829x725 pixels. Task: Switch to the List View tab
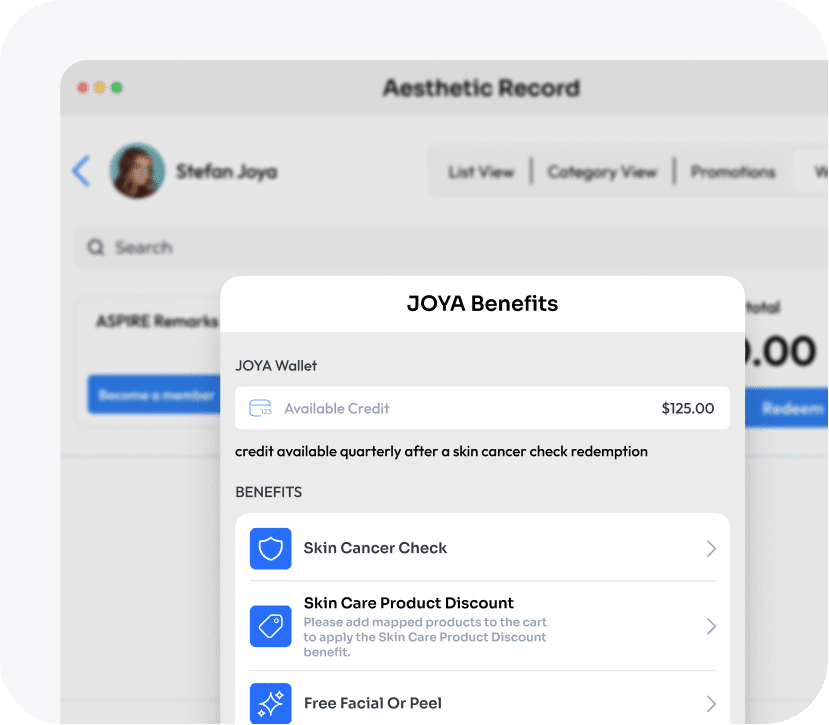(480, 172)
